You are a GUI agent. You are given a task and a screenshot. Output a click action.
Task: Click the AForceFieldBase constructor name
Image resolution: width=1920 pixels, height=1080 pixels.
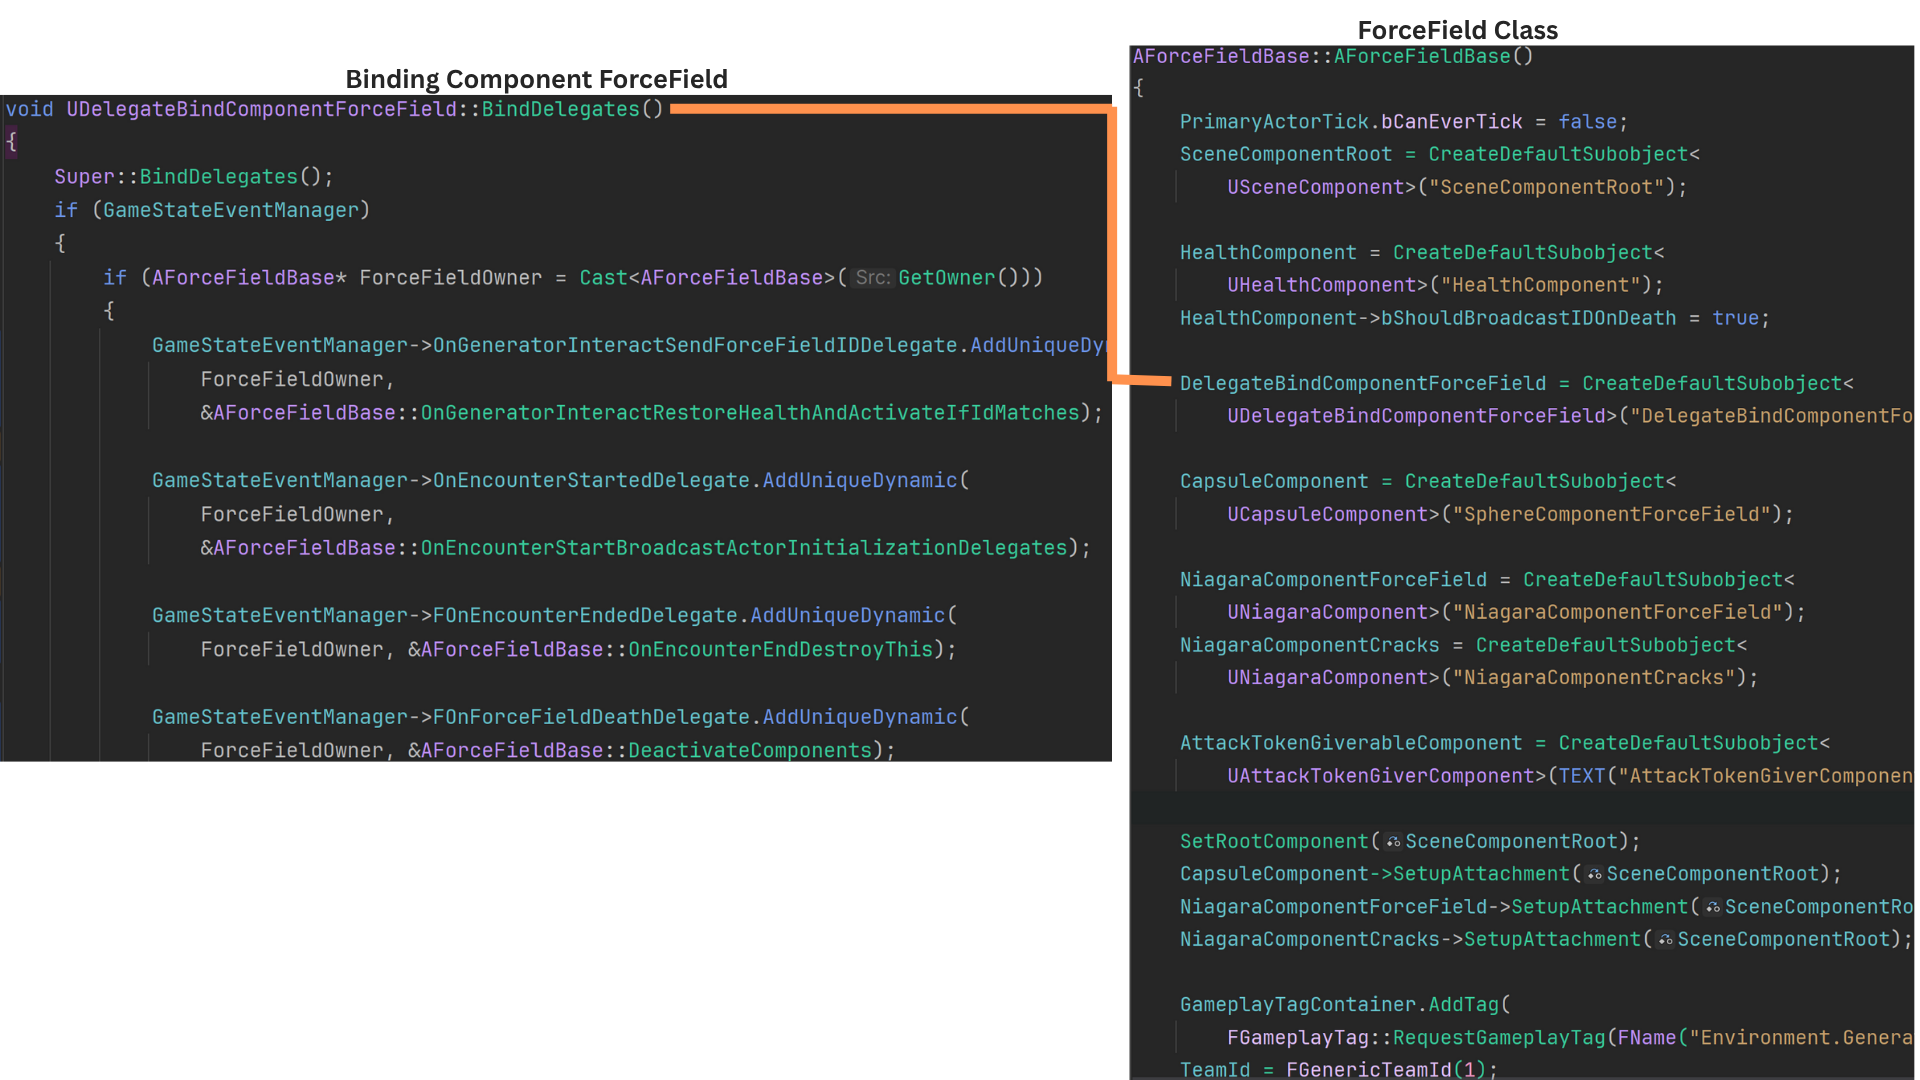(1421, 57)
